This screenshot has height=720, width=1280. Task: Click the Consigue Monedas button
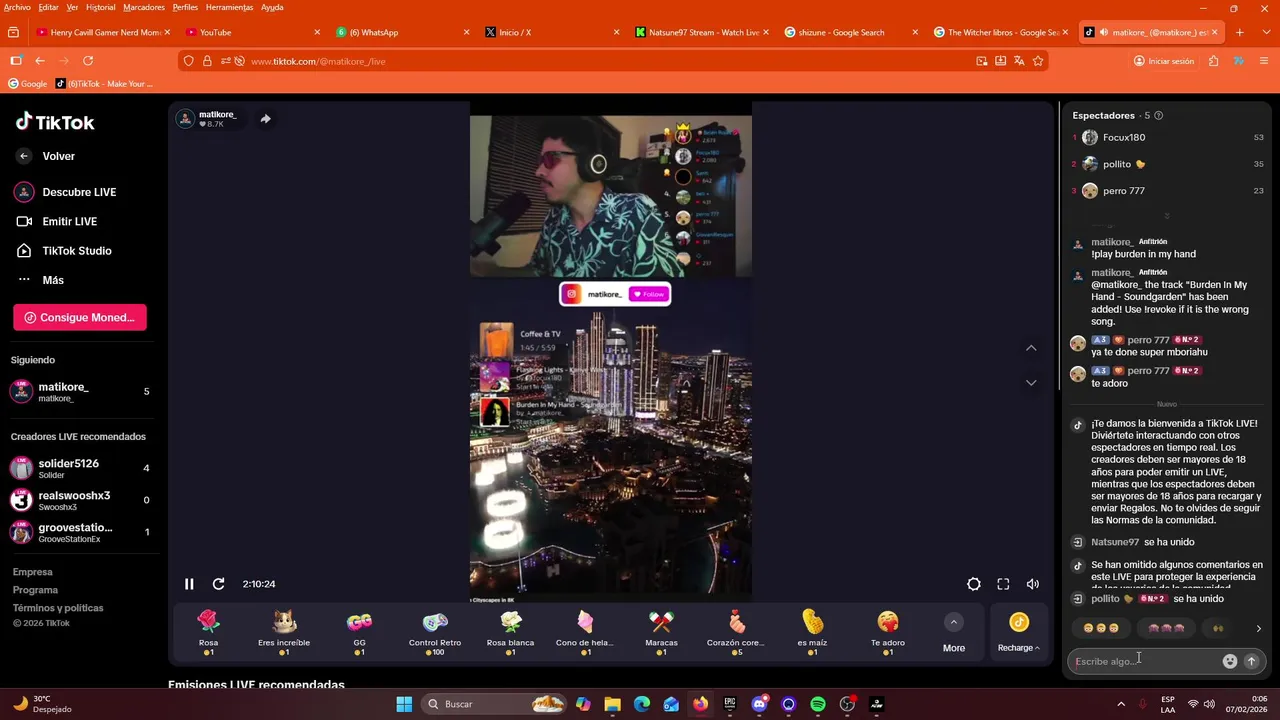tap(80, 317)
